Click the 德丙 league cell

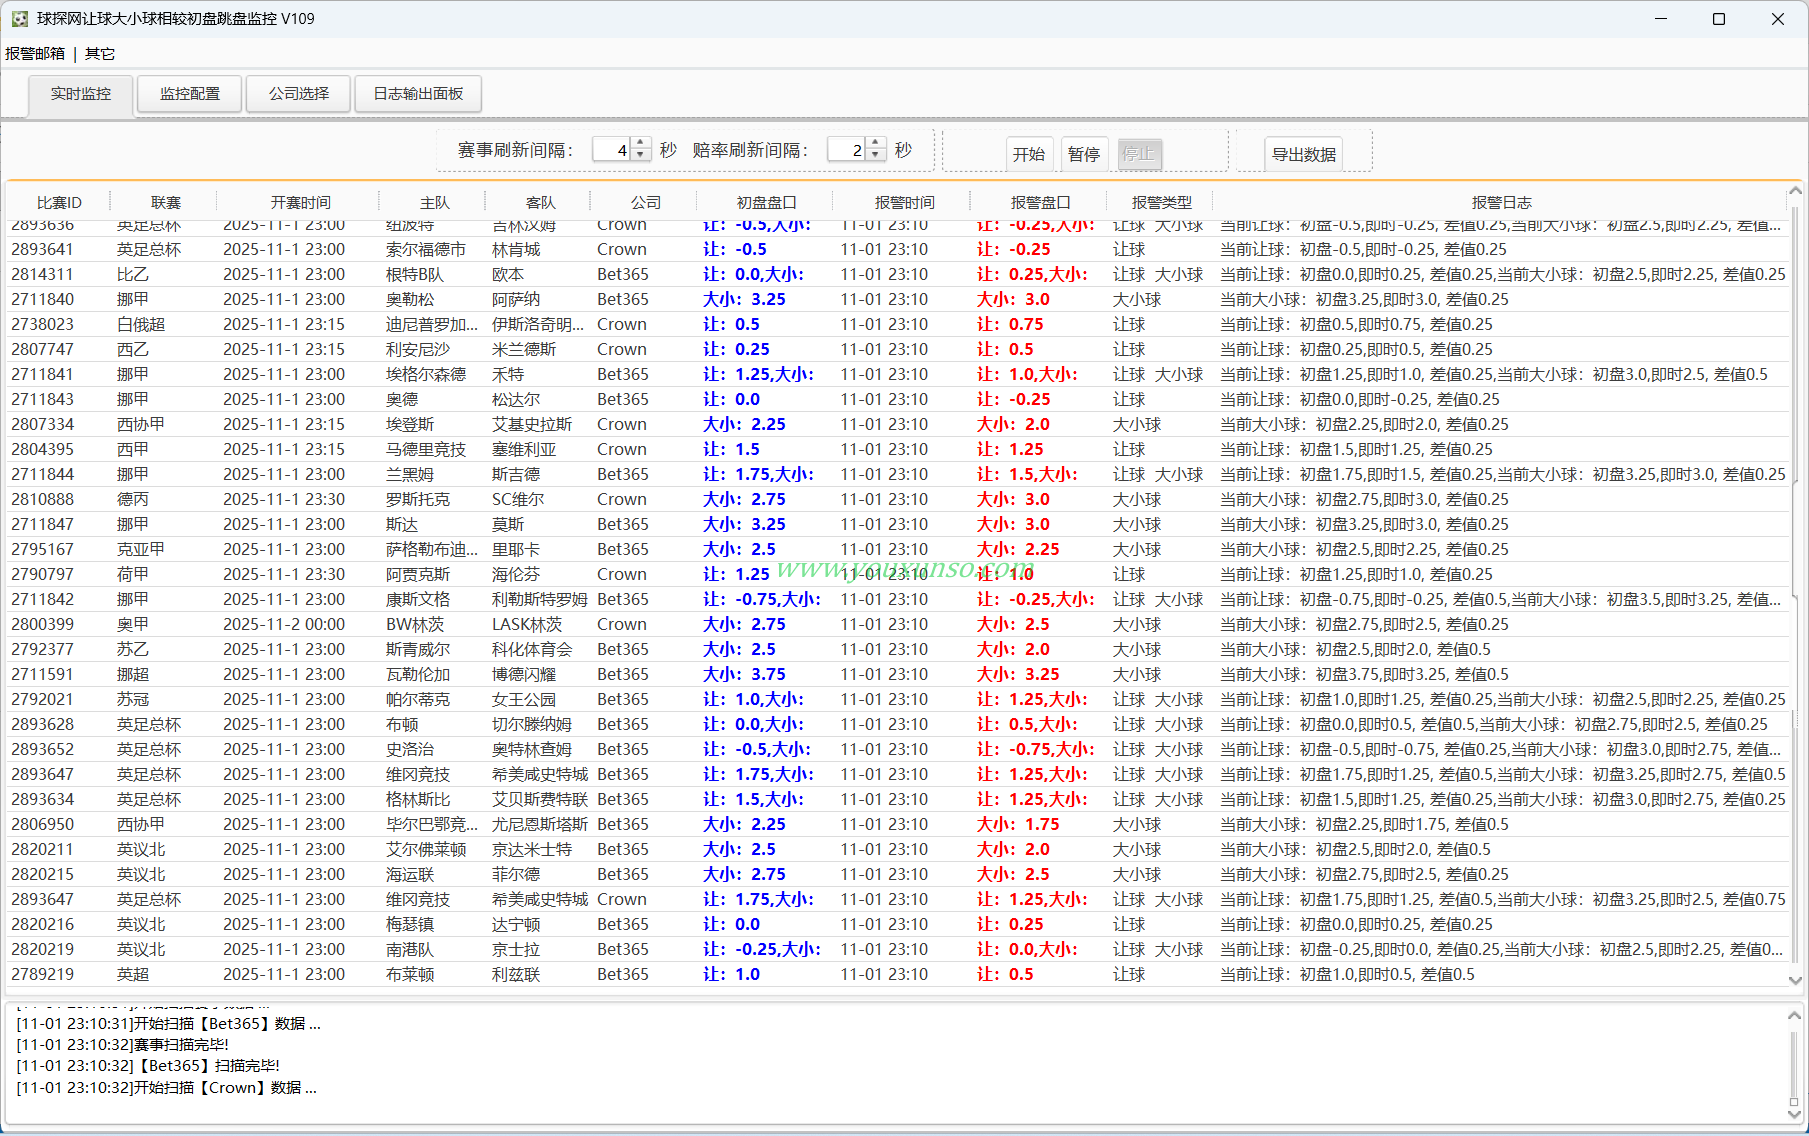[x=132, y=500]
